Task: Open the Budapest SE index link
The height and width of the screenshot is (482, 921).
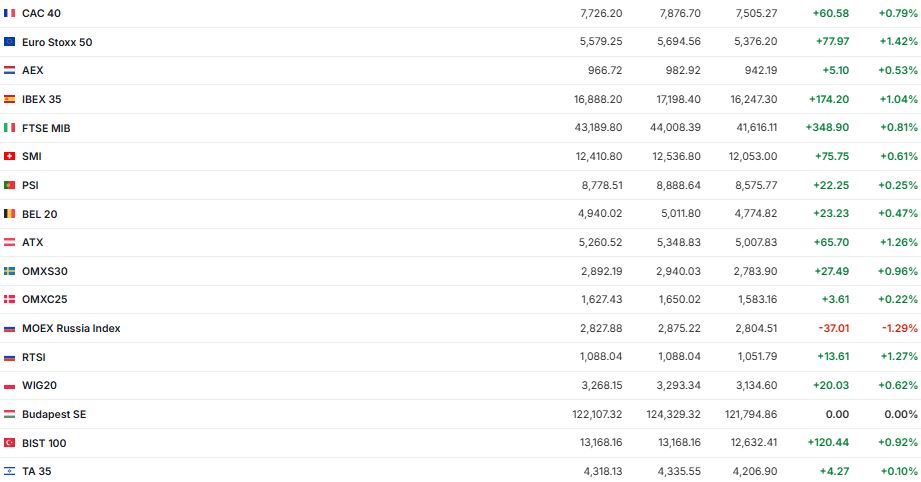Action: (x=54, y=414)
